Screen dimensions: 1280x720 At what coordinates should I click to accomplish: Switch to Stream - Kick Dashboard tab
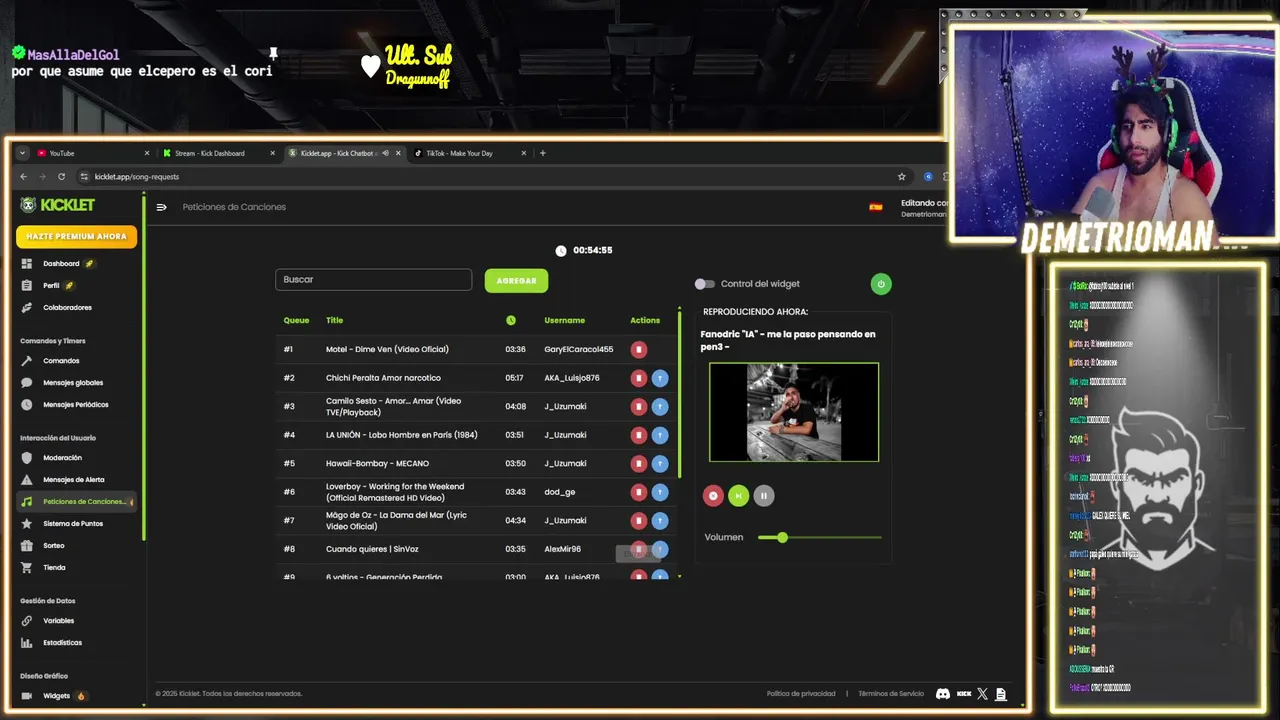pyautogui.click(x=217, y=153)
